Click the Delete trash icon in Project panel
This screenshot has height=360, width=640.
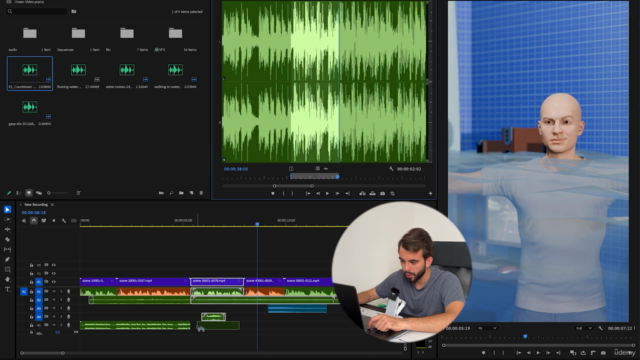pyautogui.click(x=201, y=193)
